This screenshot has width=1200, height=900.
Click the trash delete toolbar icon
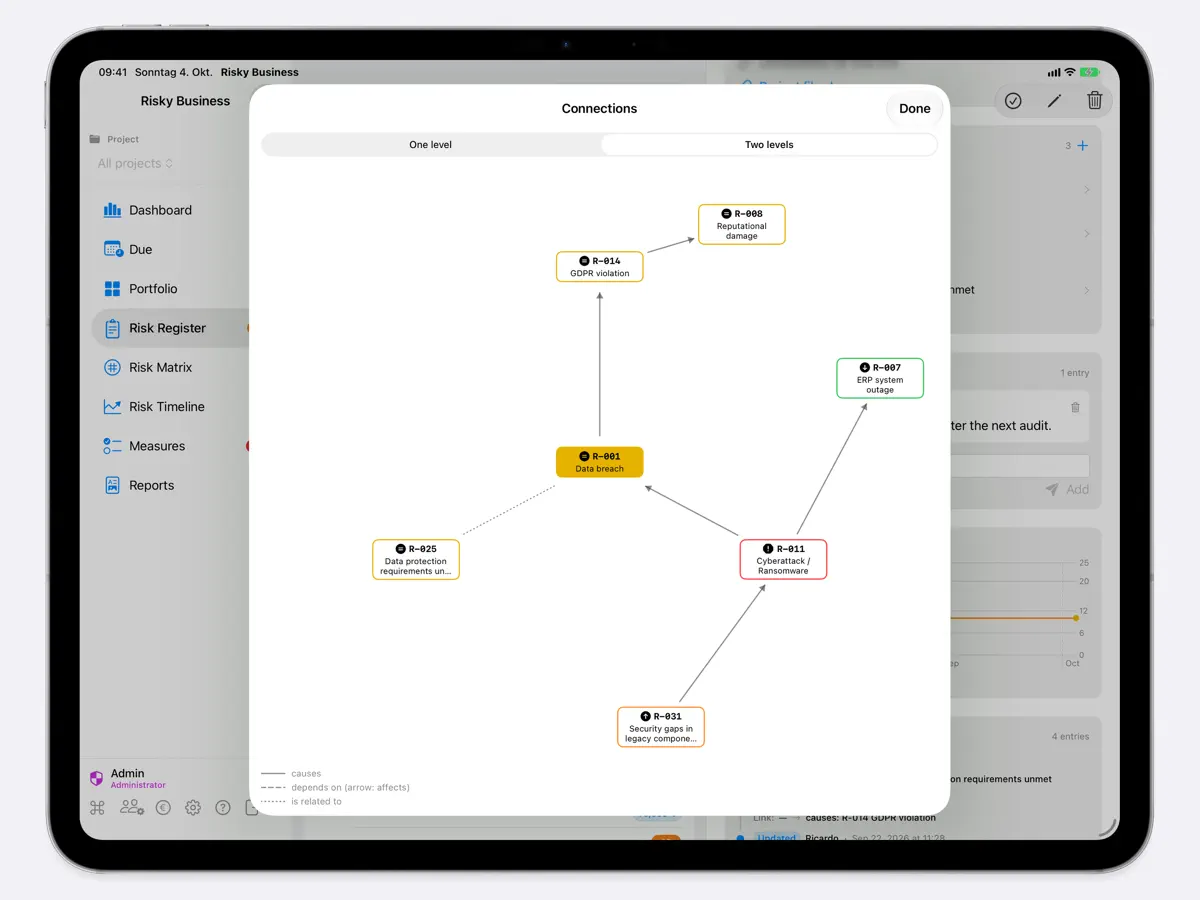[1094, 100]
